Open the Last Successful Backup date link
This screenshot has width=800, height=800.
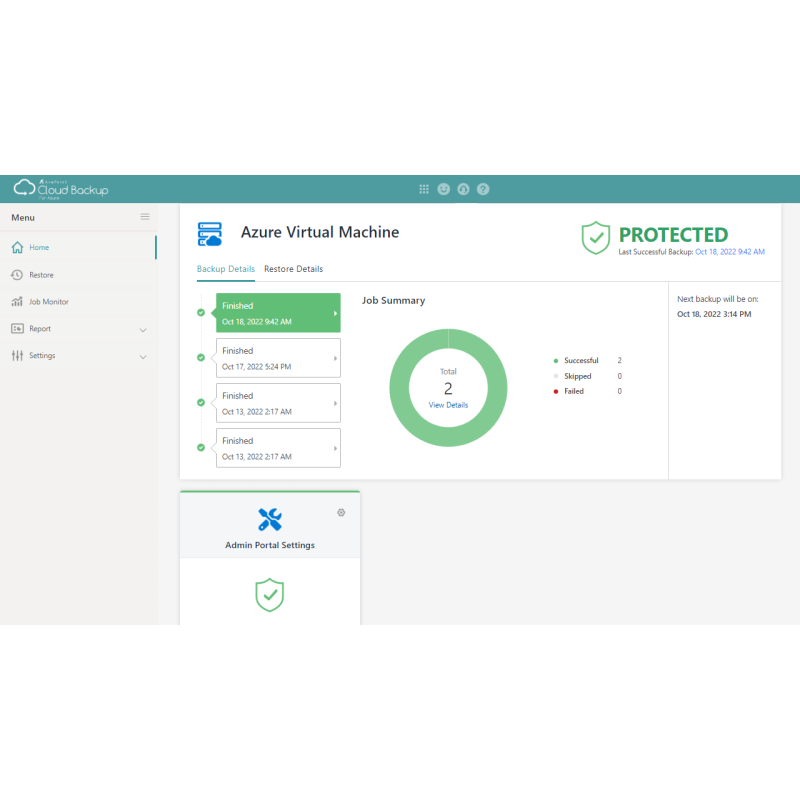coord(730,252)
